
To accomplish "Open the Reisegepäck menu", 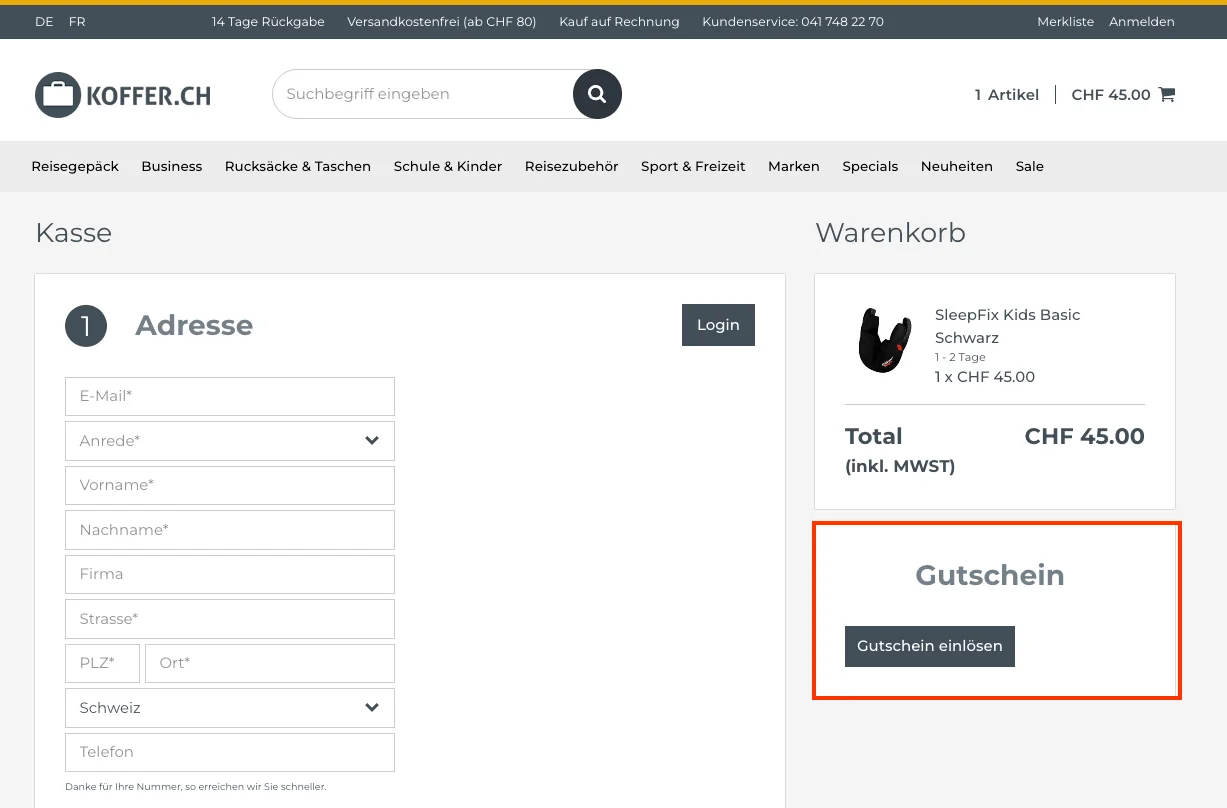I will coord(75,167).
